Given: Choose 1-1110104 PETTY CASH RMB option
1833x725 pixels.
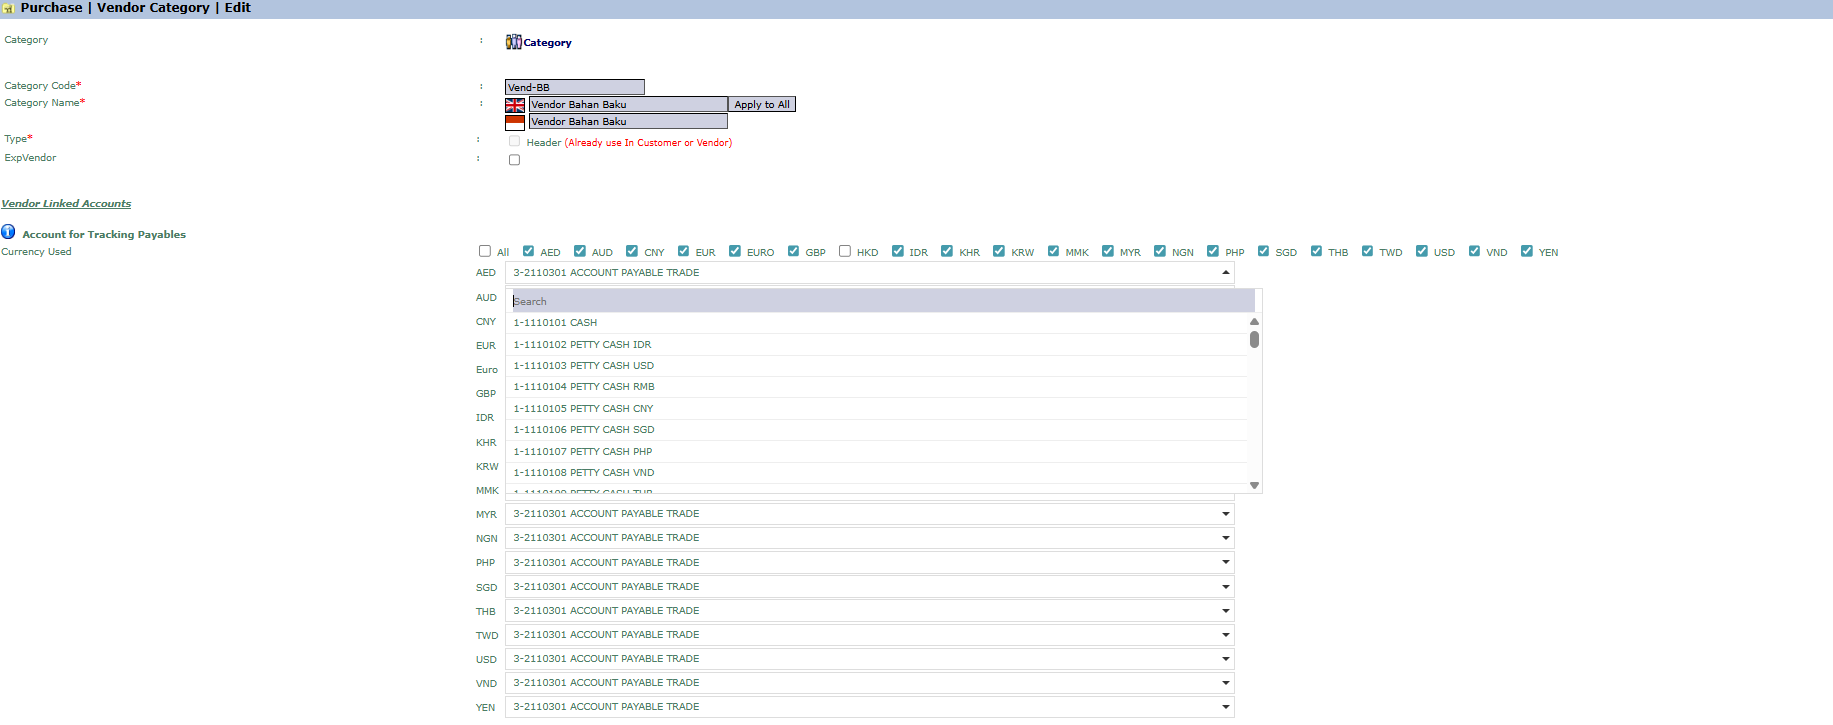Looking at the screenshot, I should click(877, 387).
